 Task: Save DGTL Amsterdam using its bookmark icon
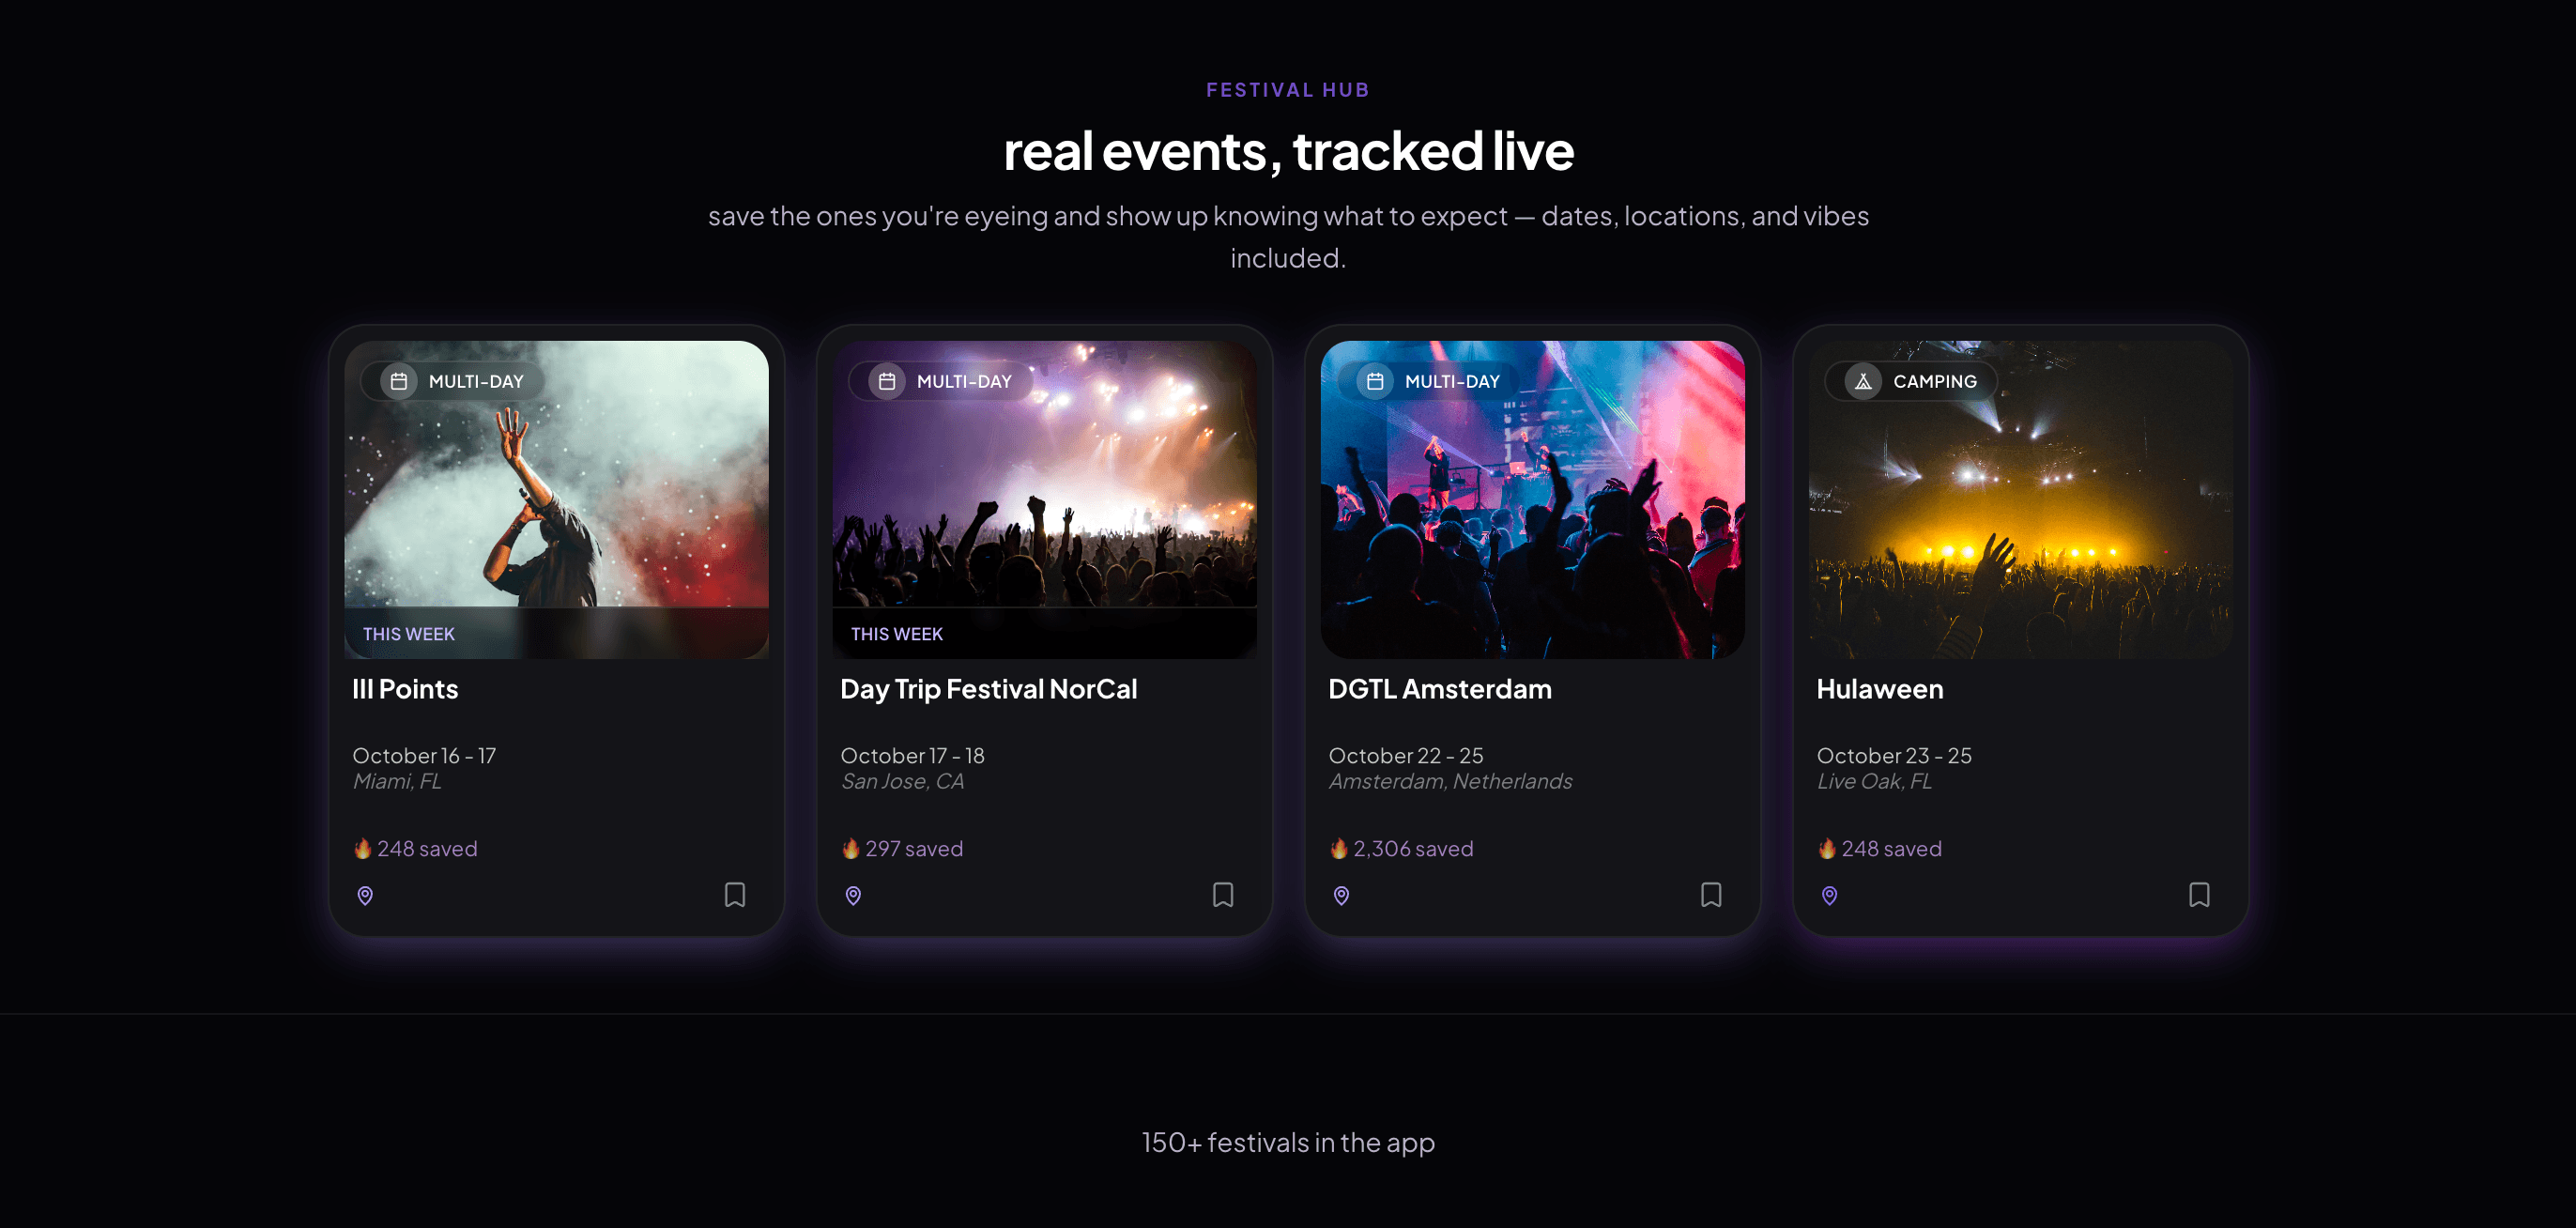click(1711, 894)
